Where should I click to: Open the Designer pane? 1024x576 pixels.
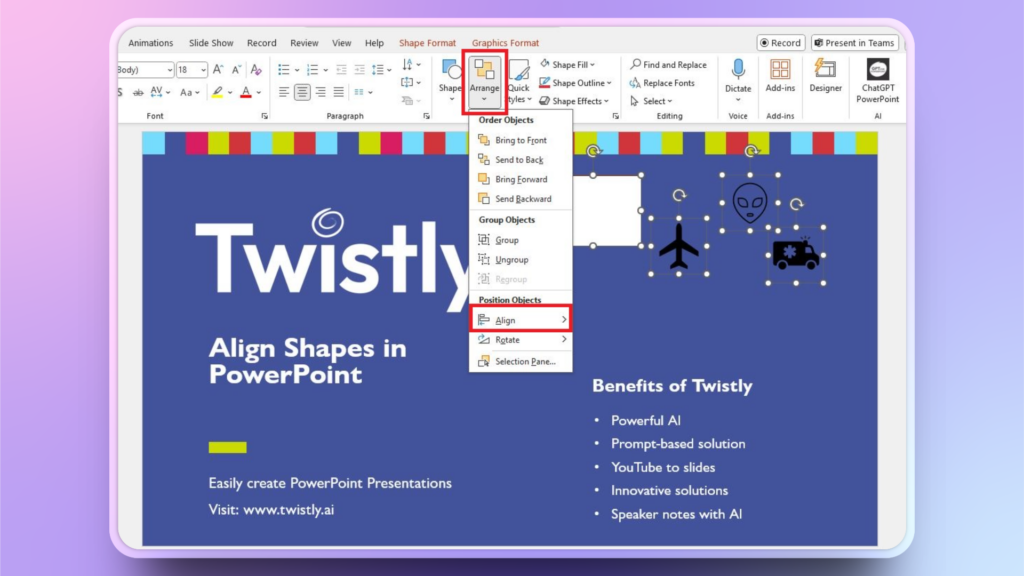[825, 76]
